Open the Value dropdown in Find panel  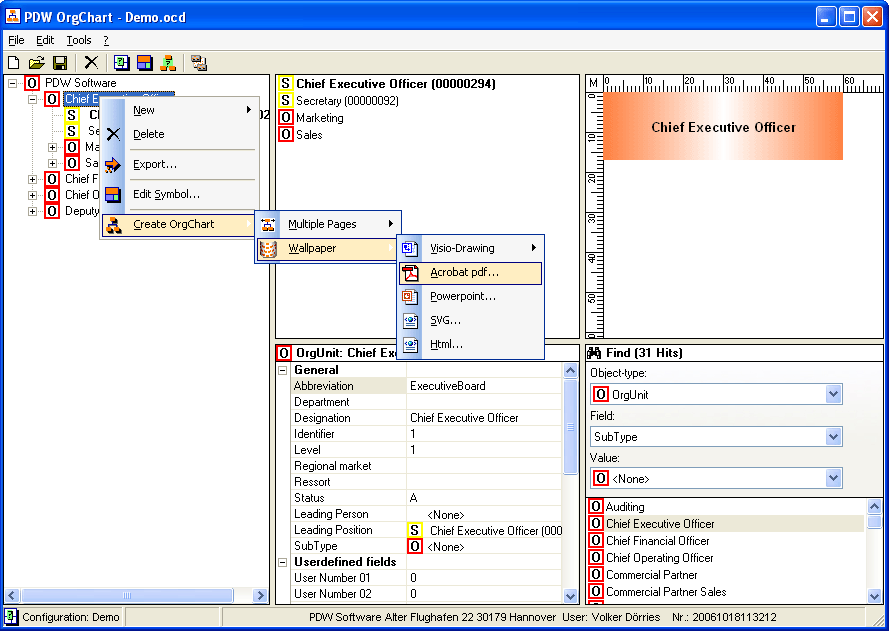tap(834, 479)
